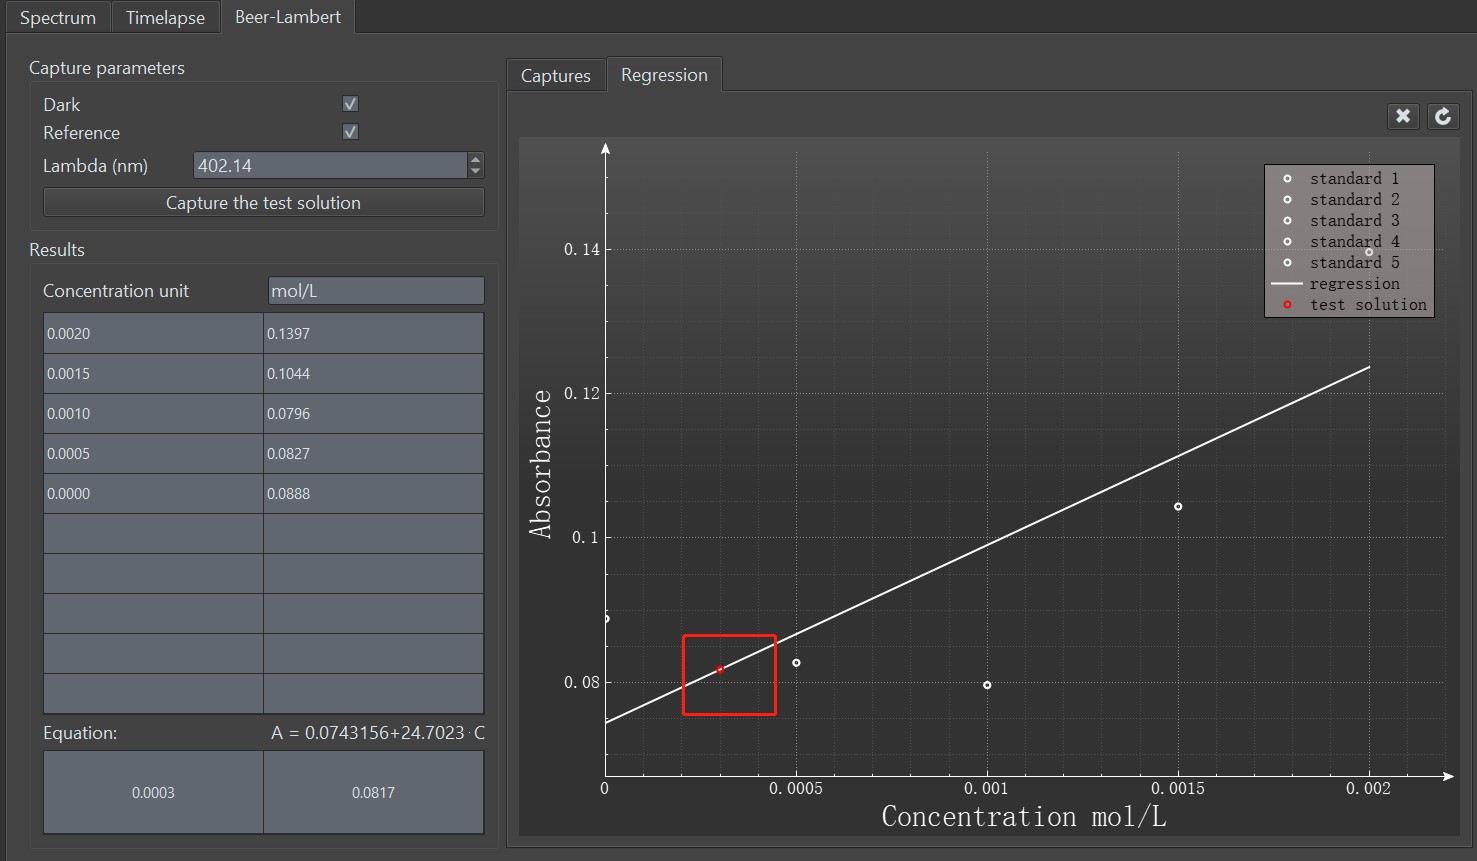This screenshot has height=861, width=1477.
Task: Switch to the Captures tab
Action: click(556, 76)
